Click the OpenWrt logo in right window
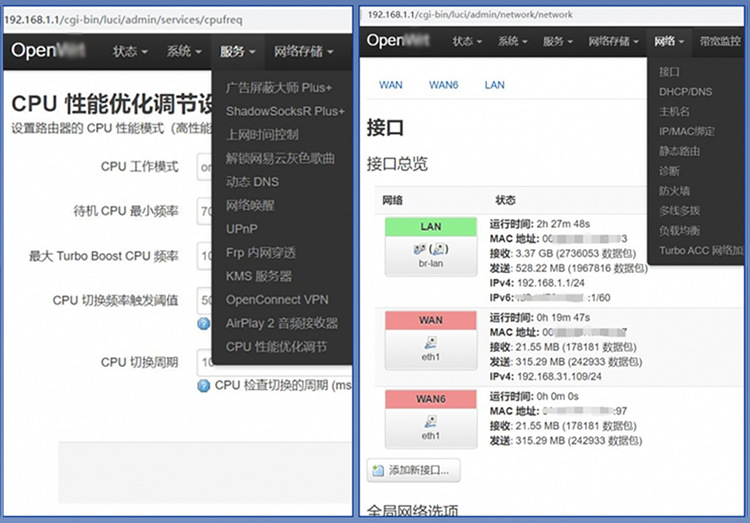 click(397, 41)
